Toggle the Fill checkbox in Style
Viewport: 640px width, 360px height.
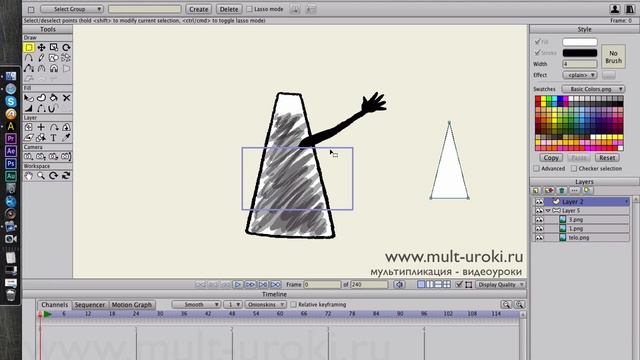click(538, 42)
